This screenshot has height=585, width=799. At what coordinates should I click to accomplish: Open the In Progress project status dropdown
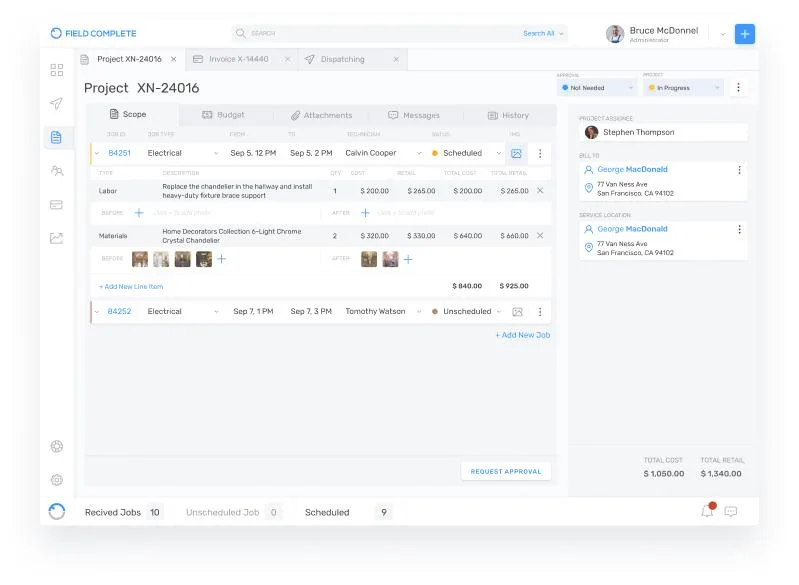point(683,88)
